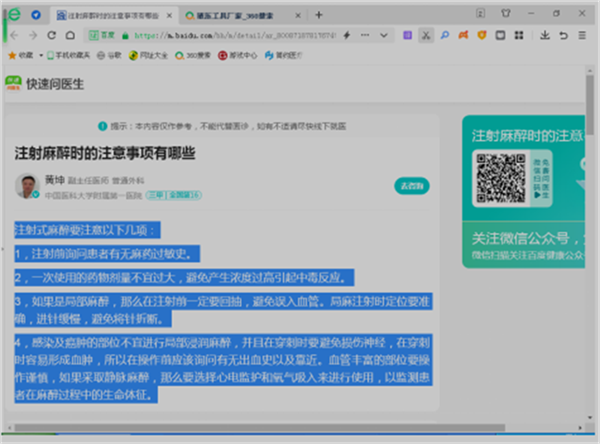Viewport: 600px width, 444px height.
Task: Click the orange shield extension icon
Action: [482, 36]
